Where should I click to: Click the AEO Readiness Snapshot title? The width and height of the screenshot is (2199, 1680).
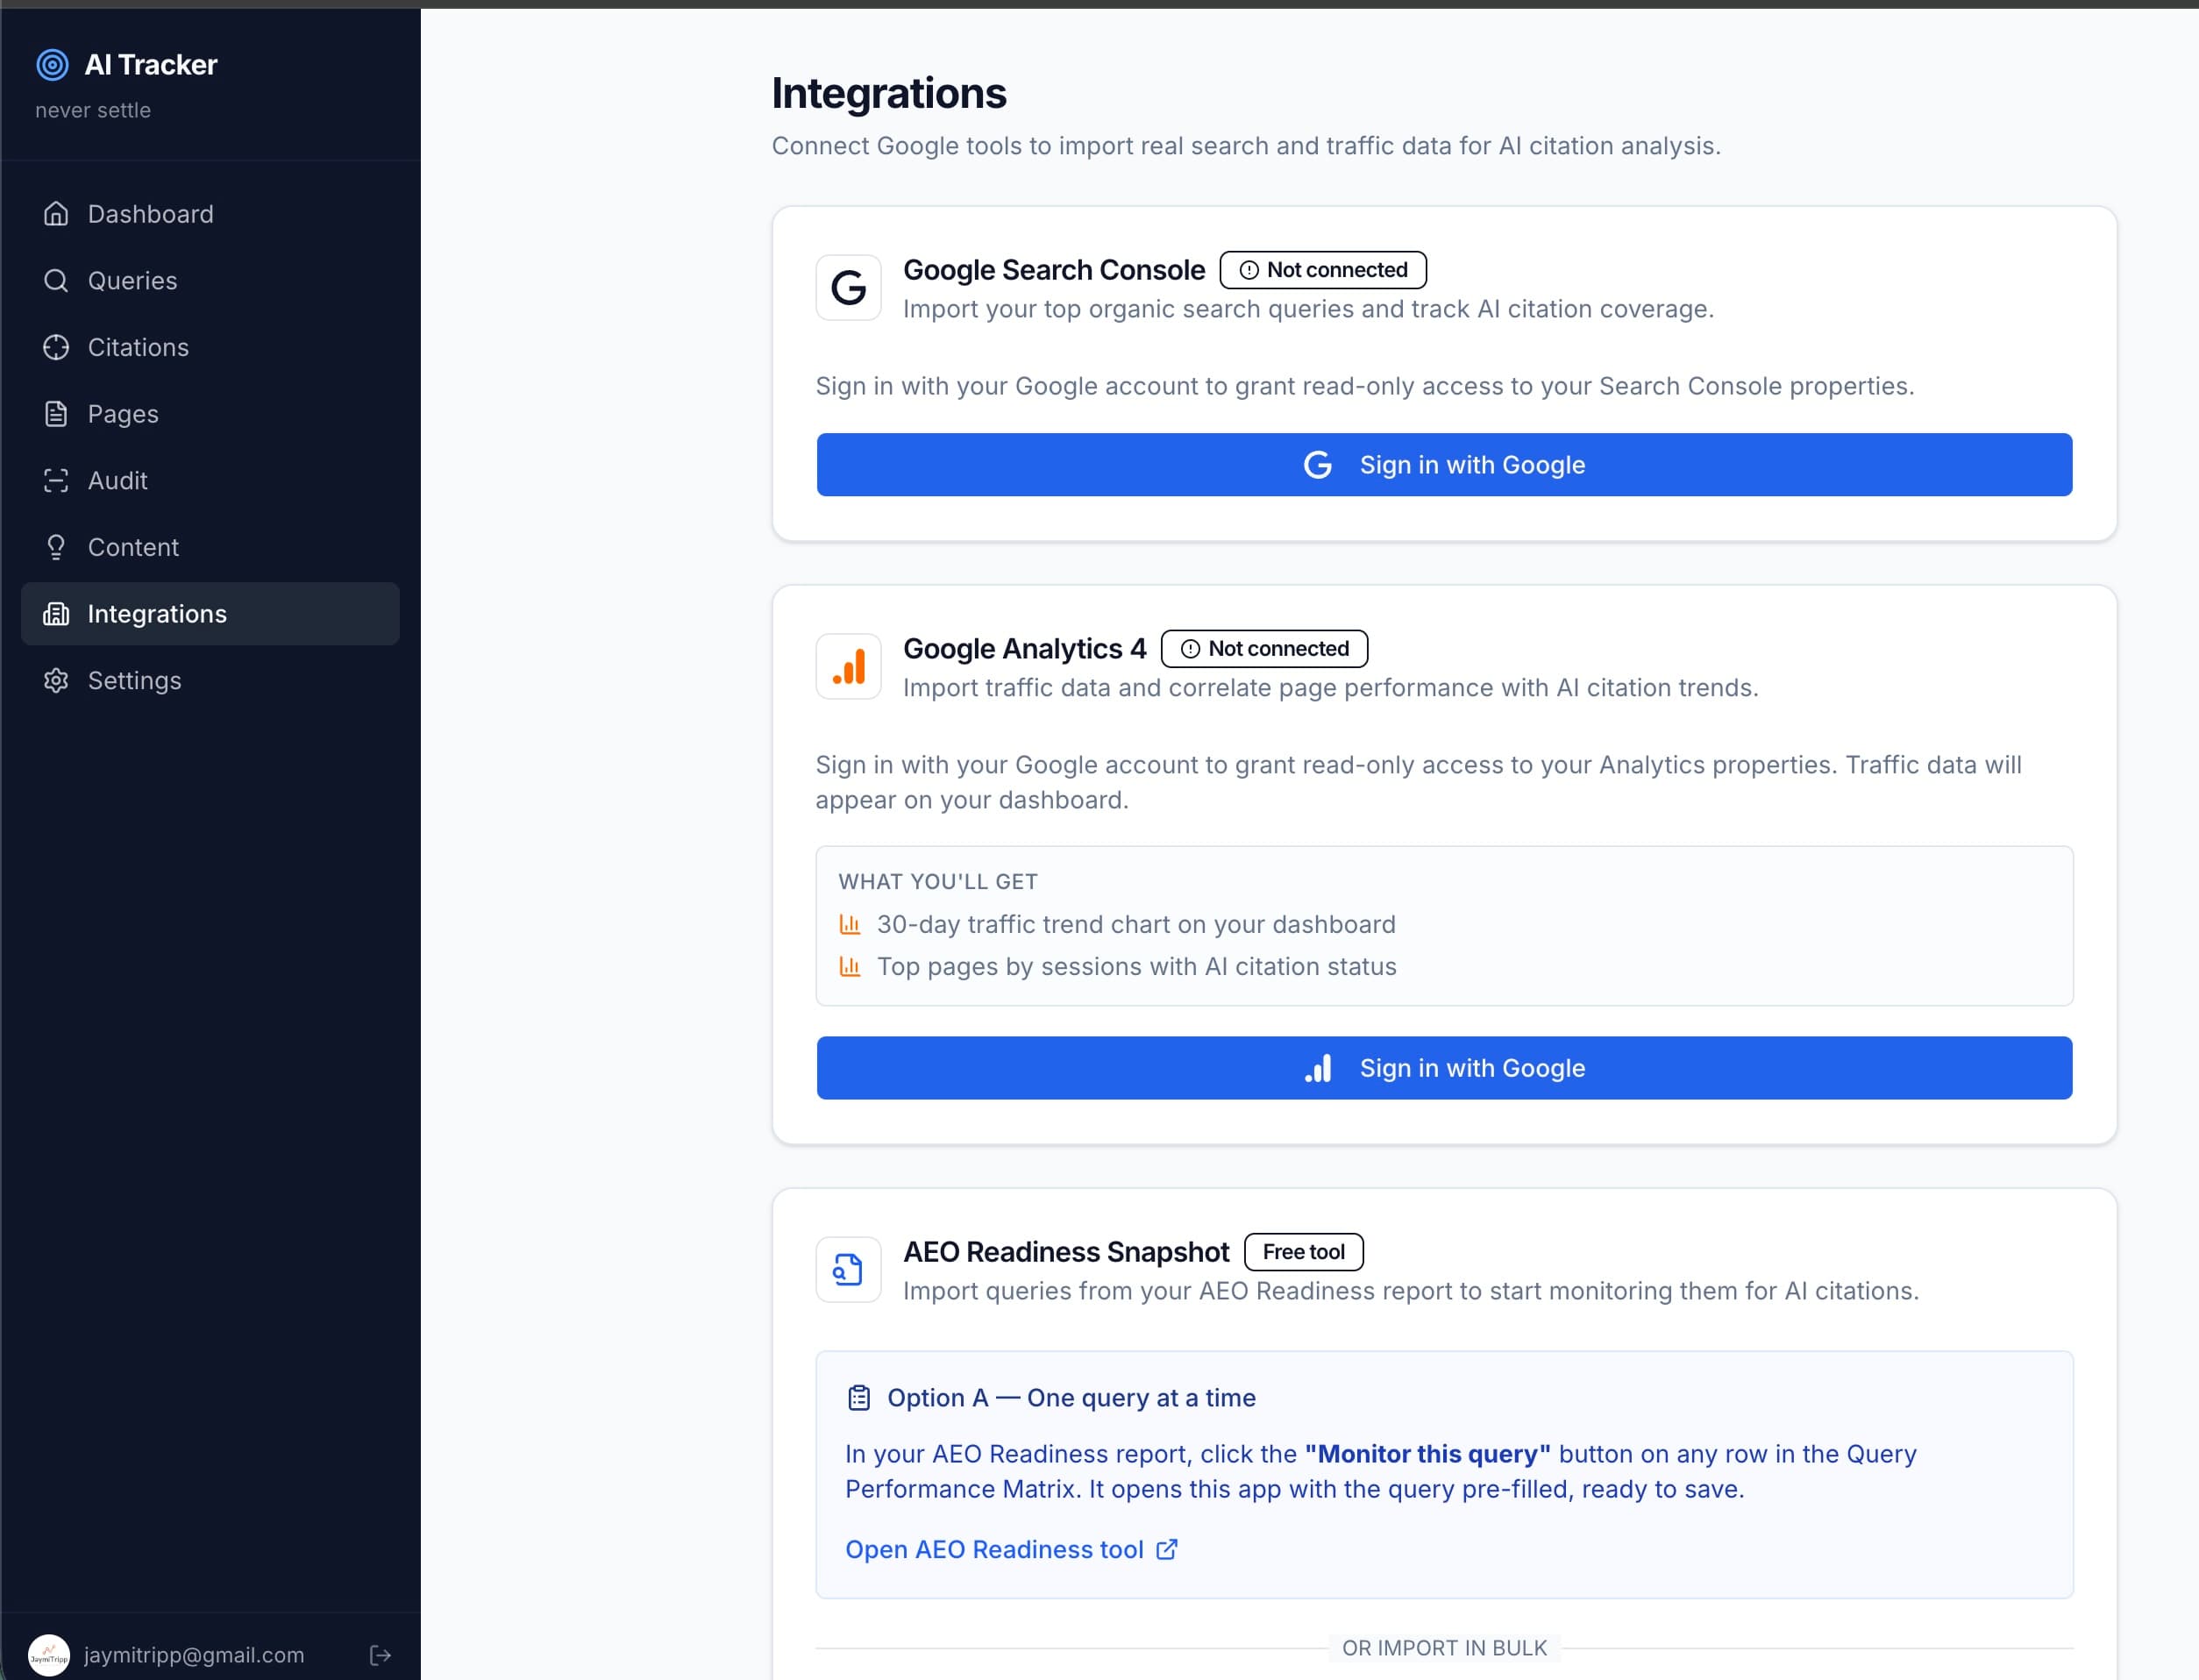(x=1066, y=1252)
